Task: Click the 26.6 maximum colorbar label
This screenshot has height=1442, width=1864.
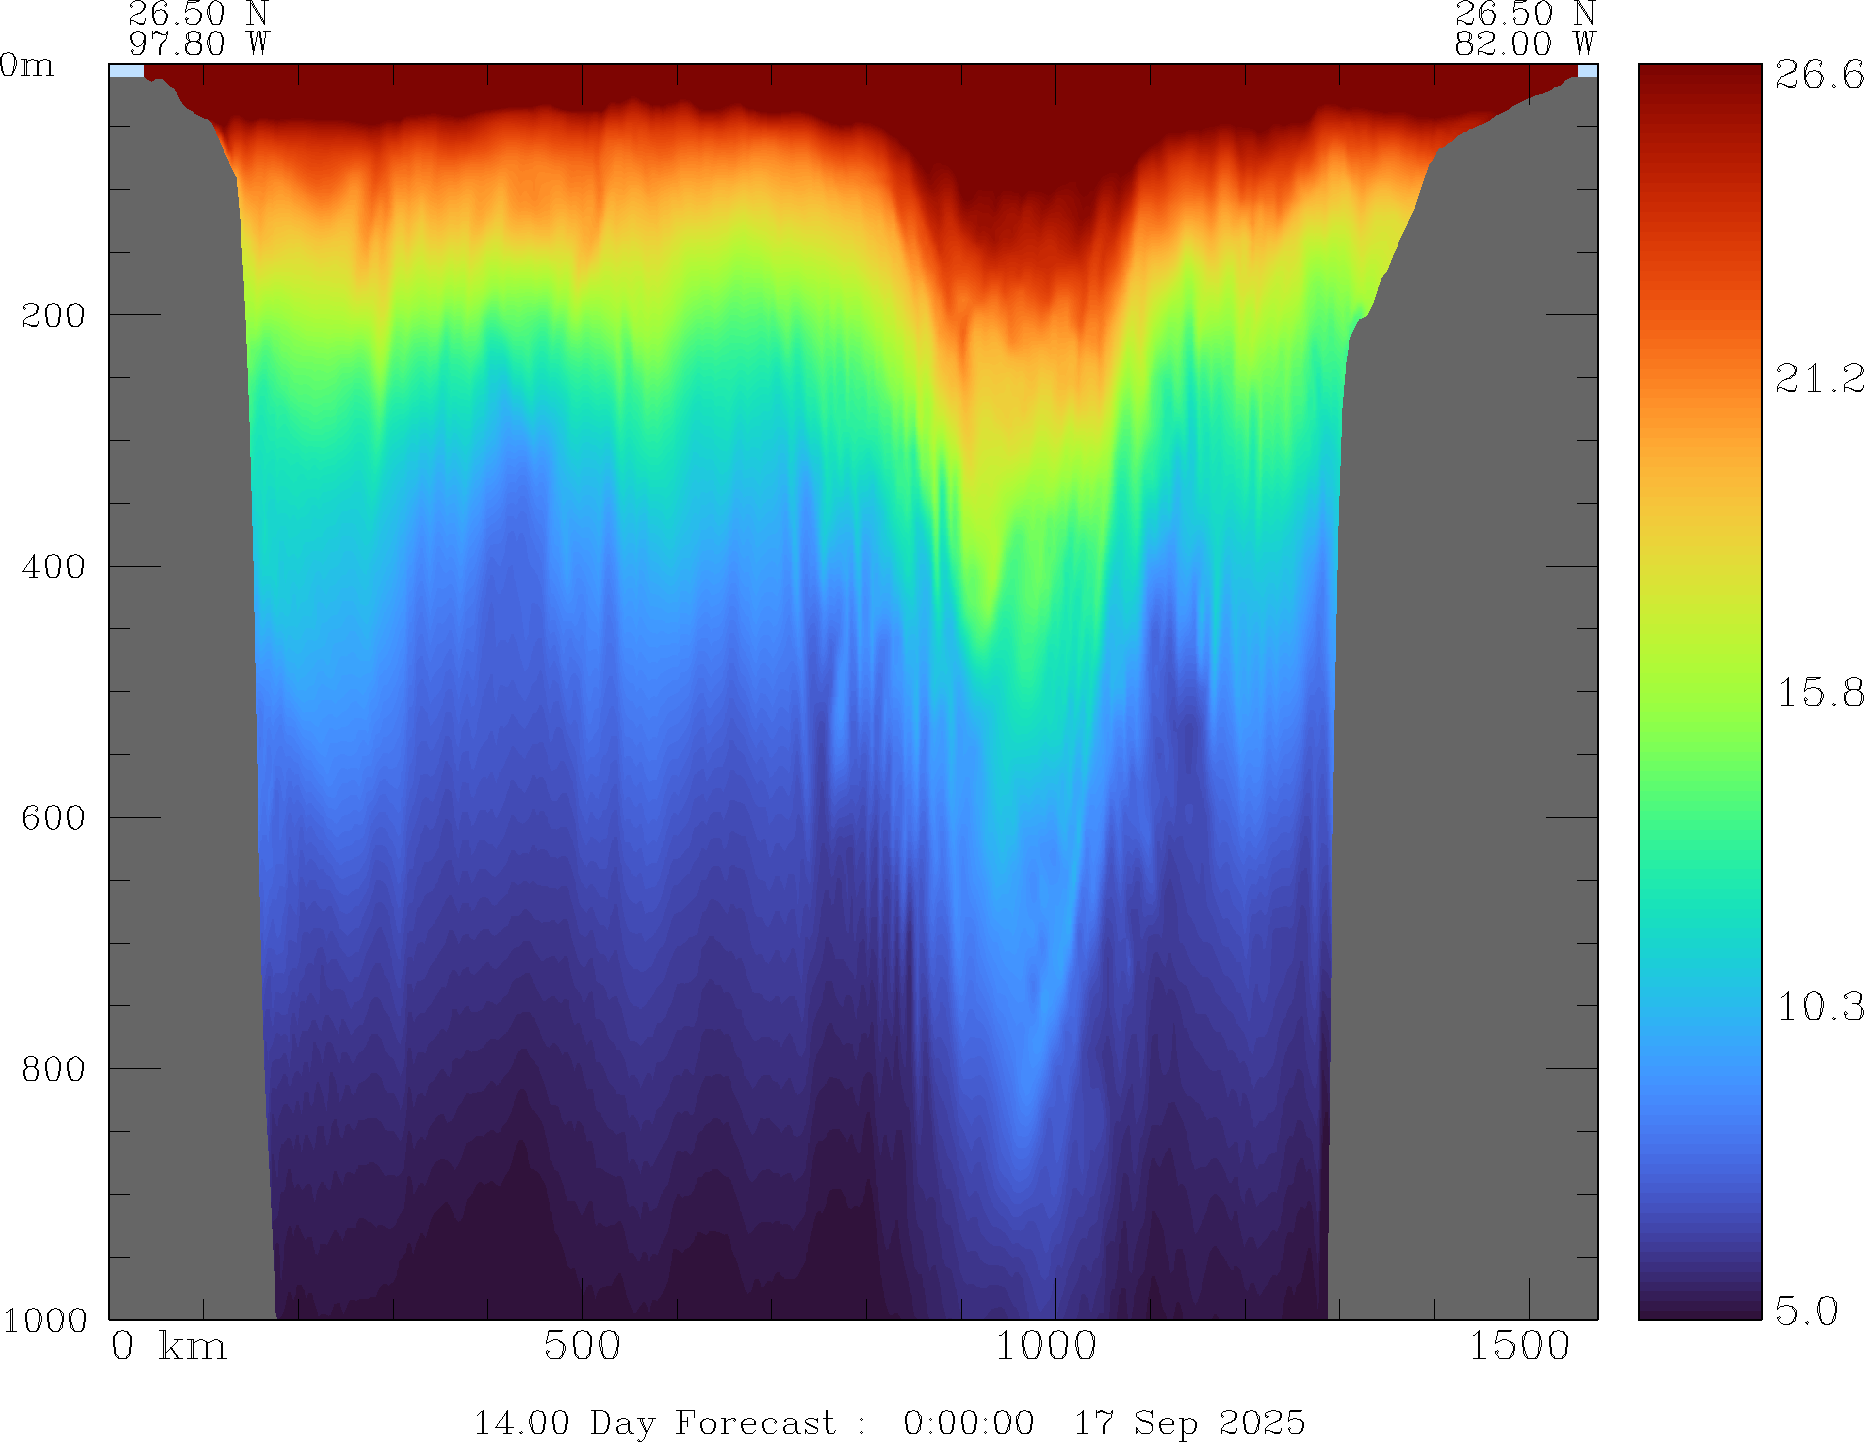Action: coord(1819,75)
